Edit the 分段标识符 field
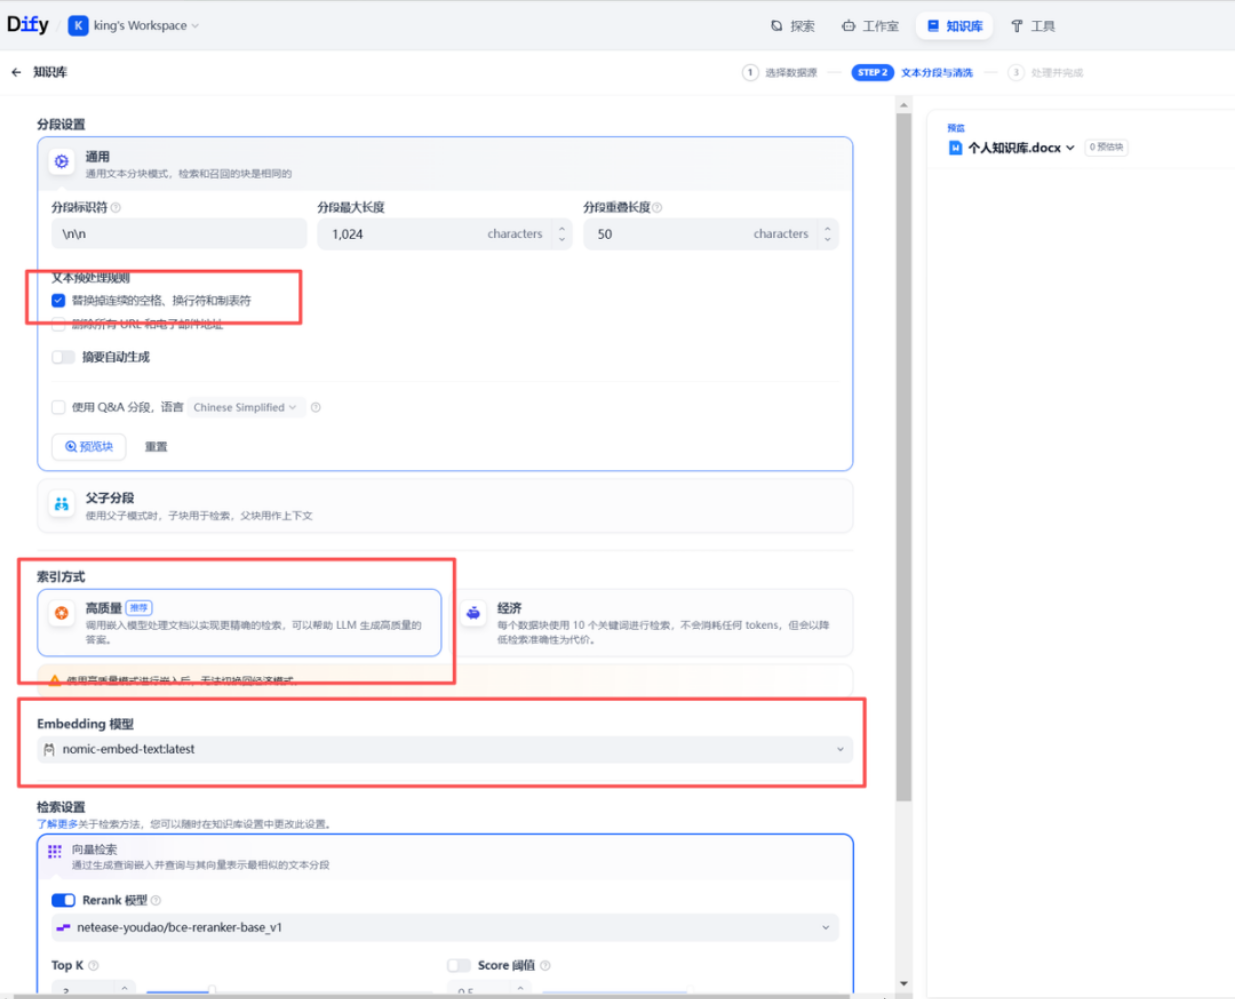Viewport: 1235px width, 999px height. pyautogui.click(x=179, y=234)
